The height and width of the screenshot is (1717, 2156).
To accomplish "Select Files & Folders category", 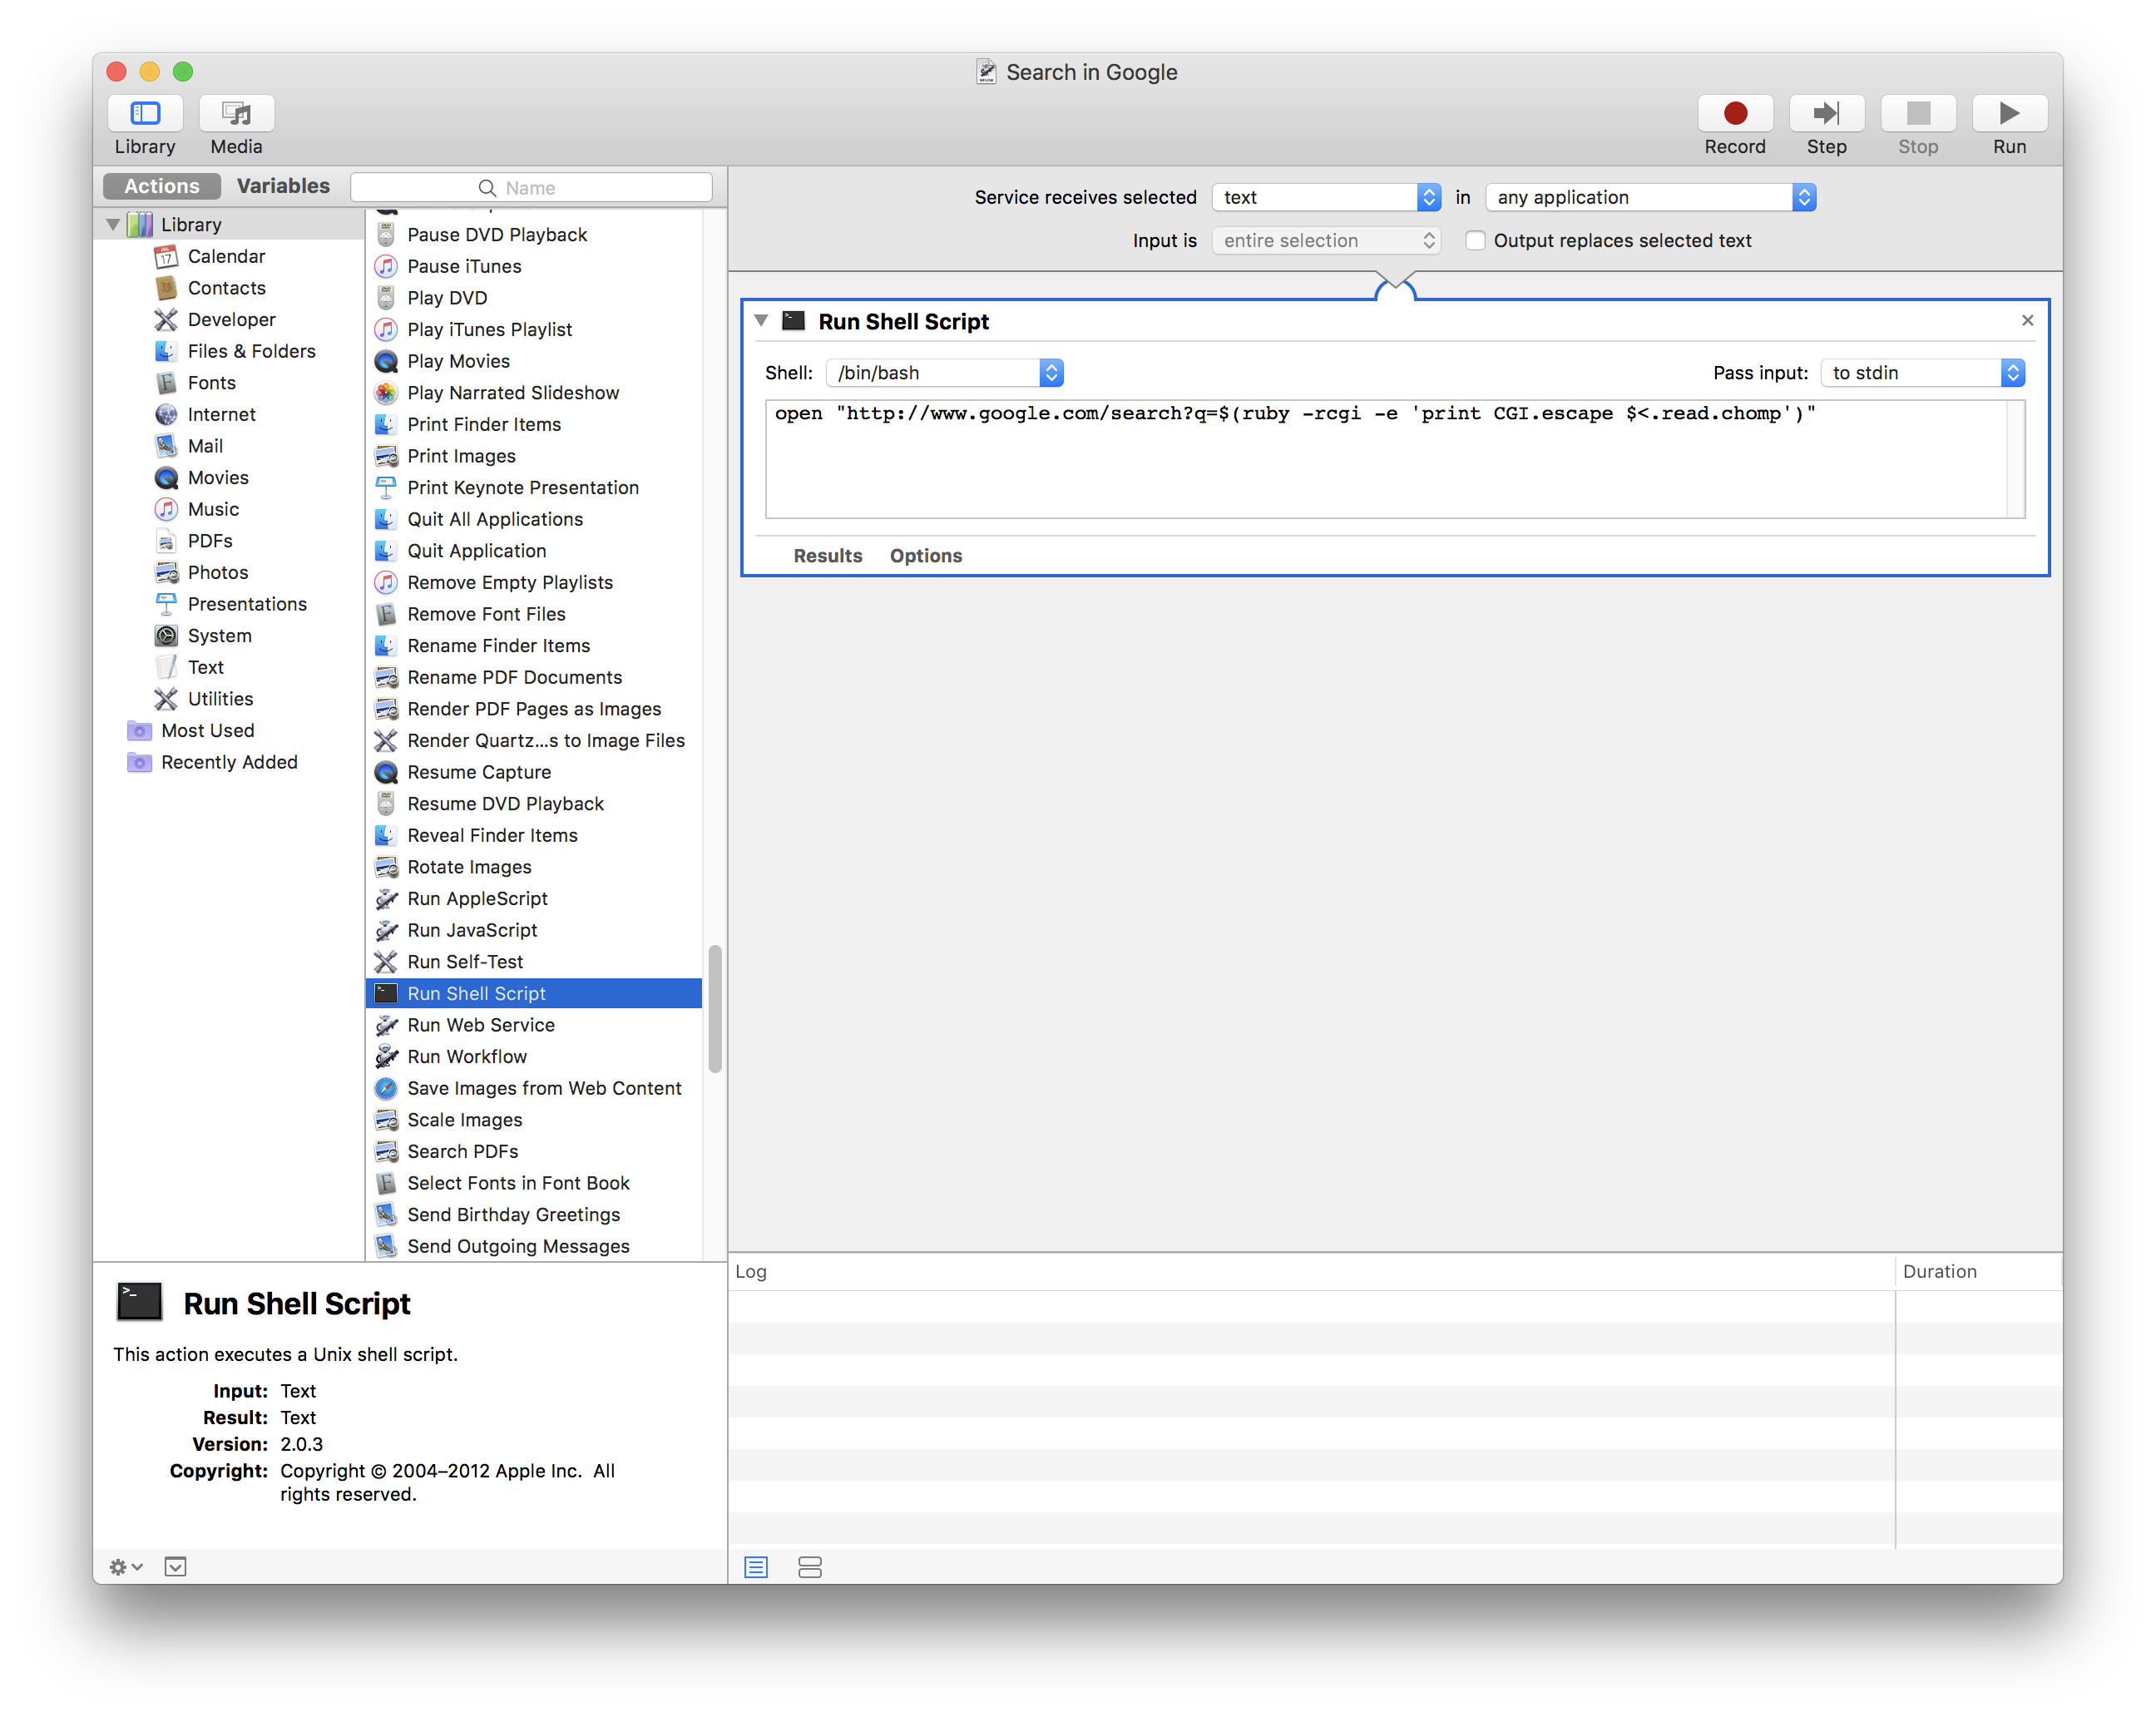I will tap(251, 351).
